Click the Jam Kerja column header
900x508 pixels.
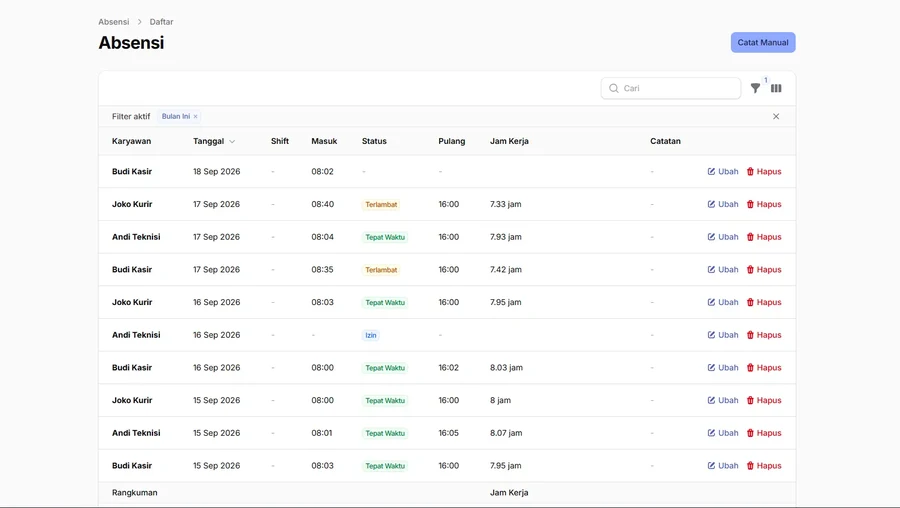click(x=509, y=141)
